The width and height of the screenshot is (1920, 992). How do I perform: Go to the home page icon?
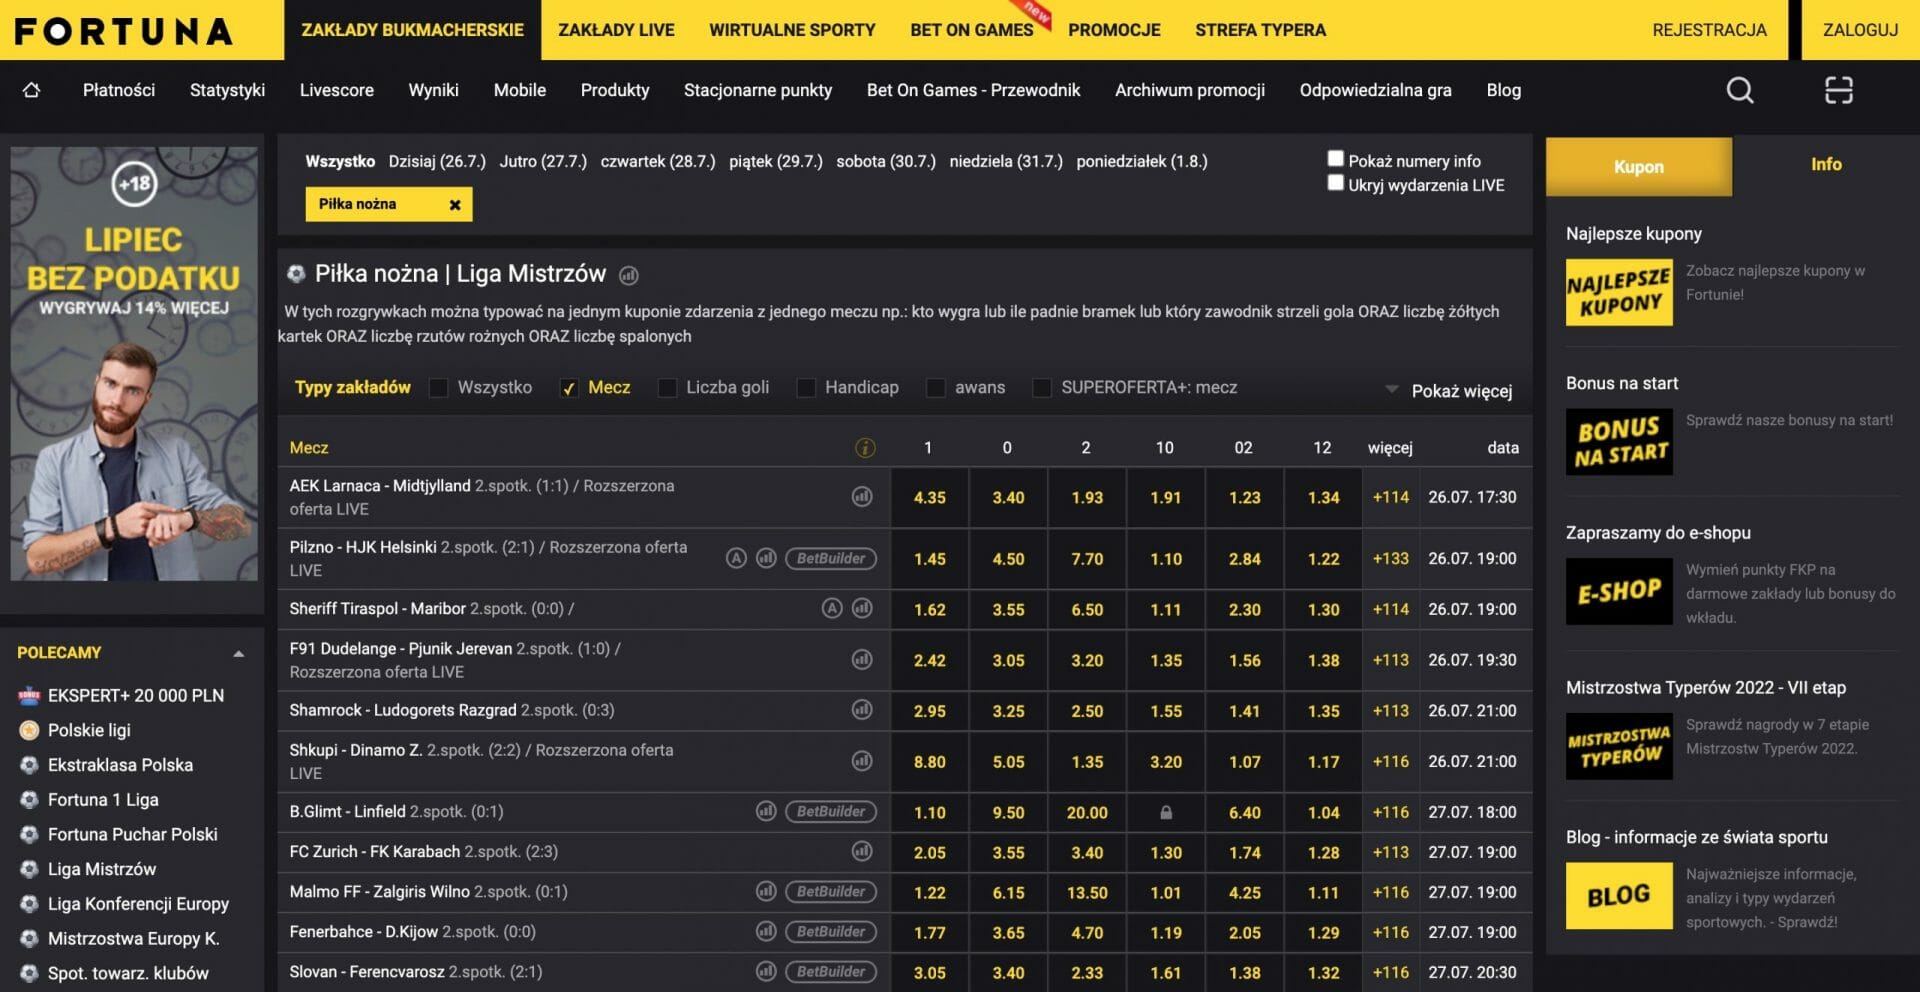(x=31, y=90)
